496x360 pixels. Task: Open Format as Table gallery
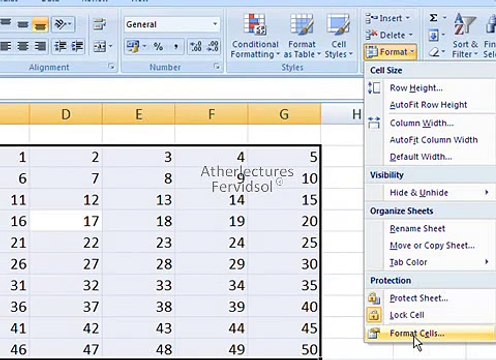click(302, 36)
